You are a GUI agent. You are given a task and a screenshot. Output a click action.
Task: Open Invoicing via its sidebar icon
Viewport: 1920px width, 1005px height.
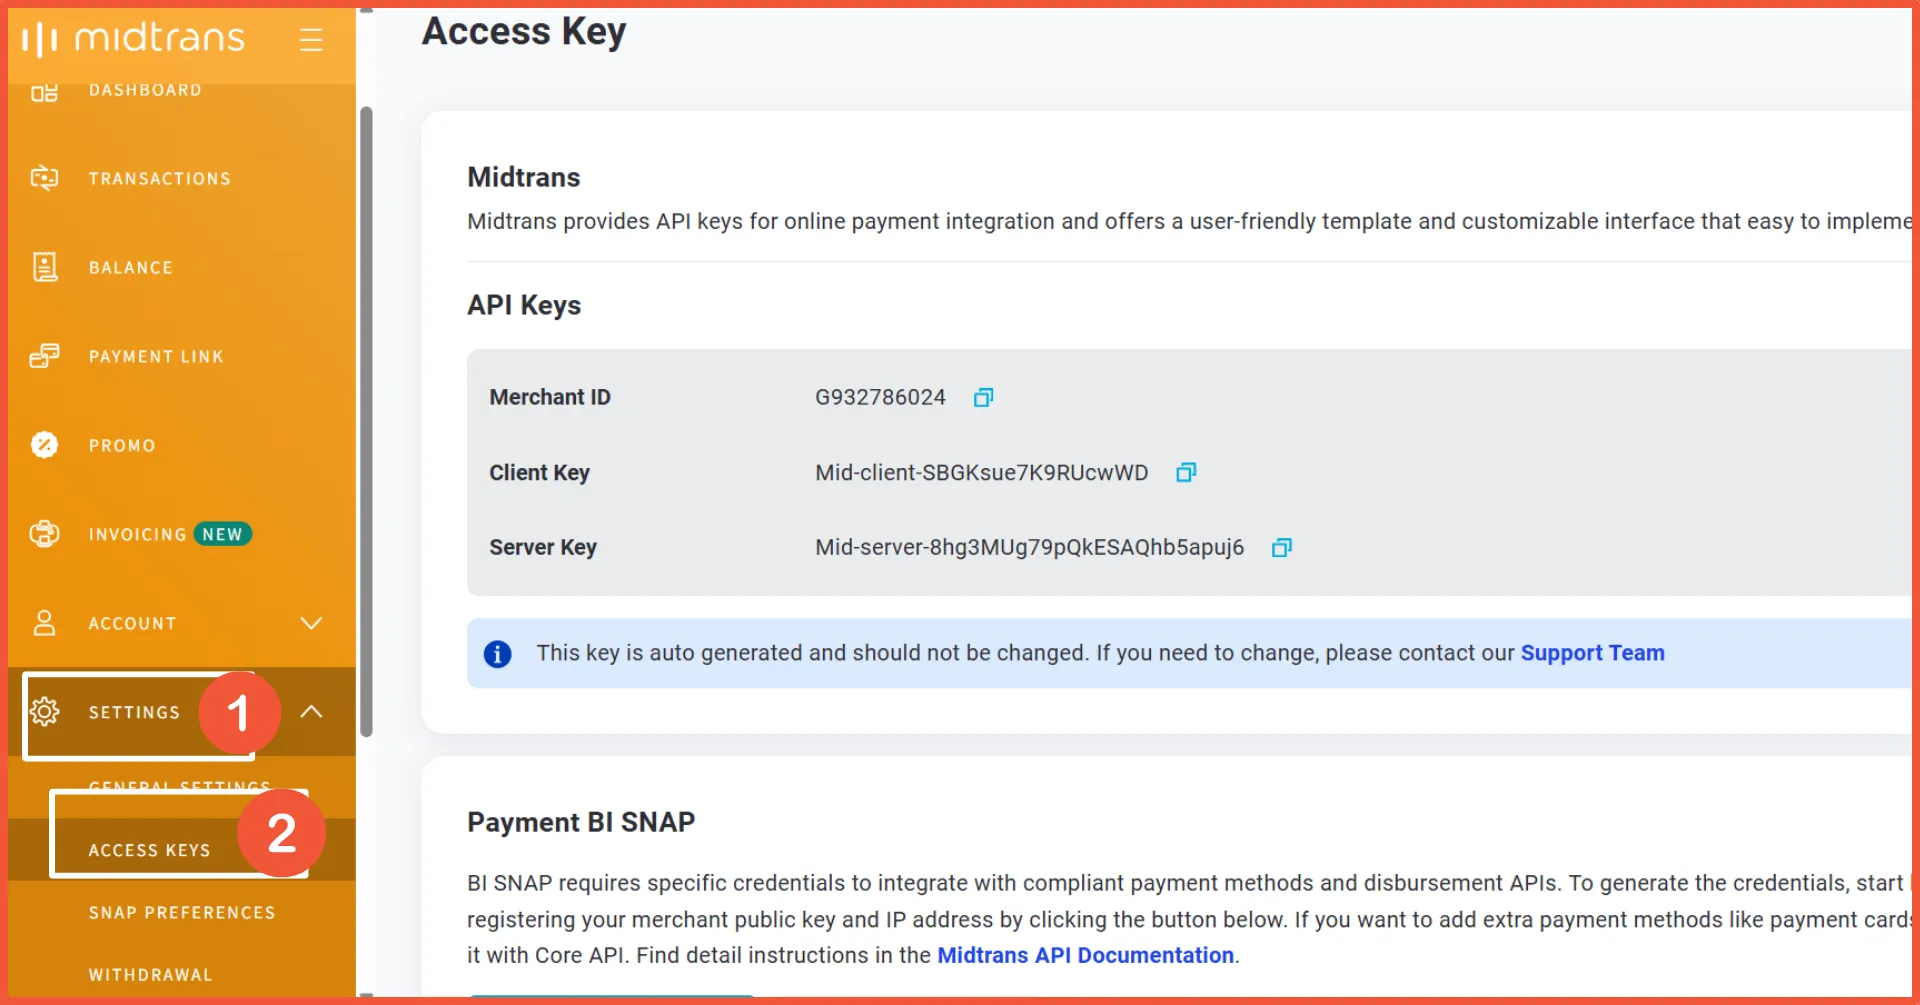click(45, 534)
